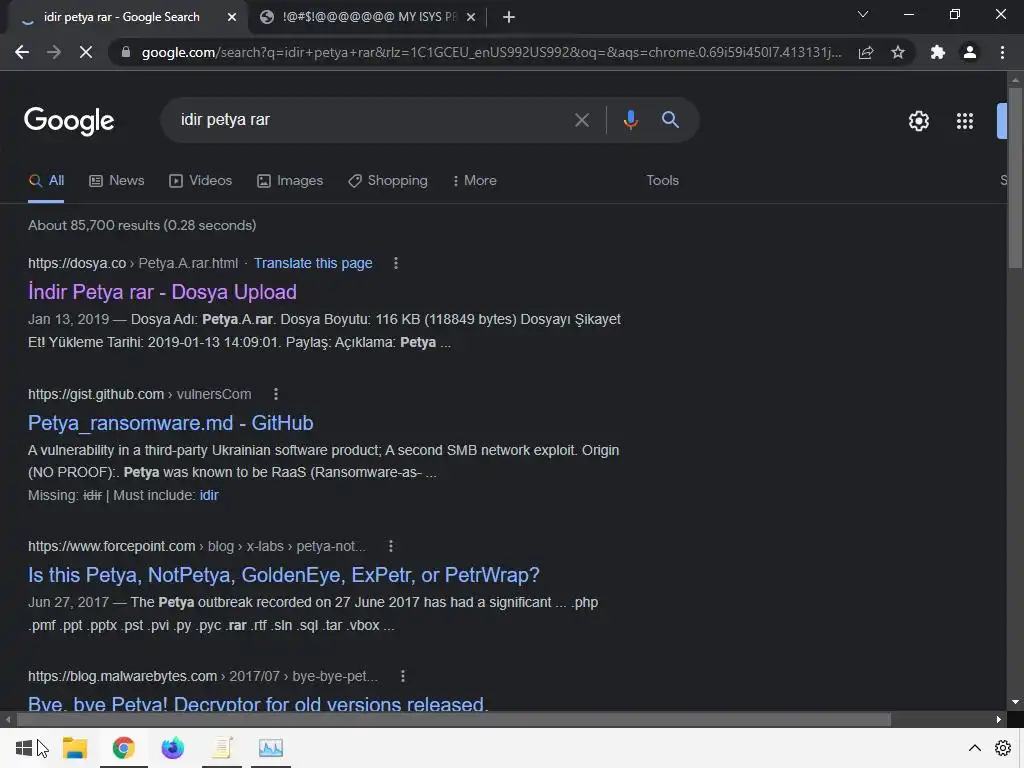Open the Google apps grid
This screenshot has width=1024, height=768.
point(965,121)
